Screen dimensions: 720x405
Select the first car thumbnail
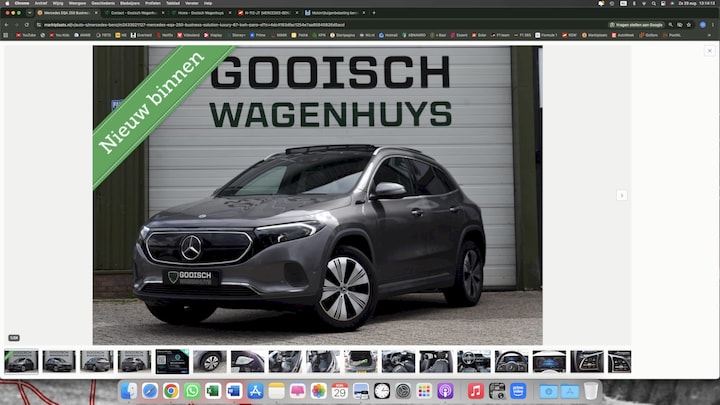click(x=21, y=361)
